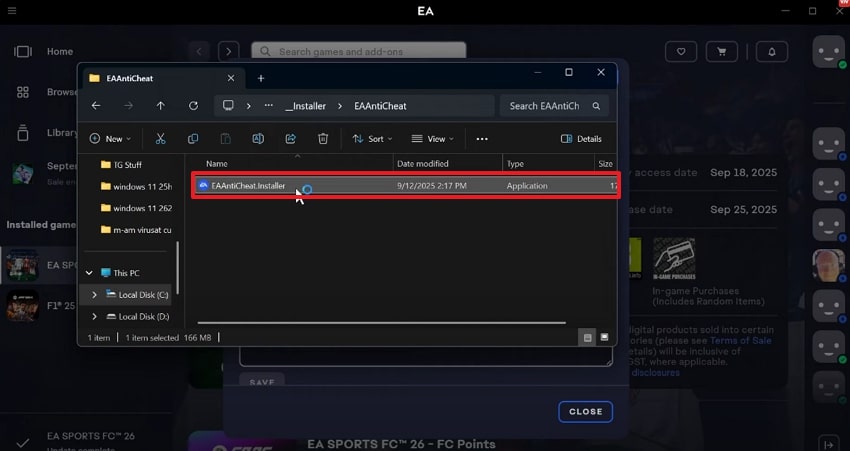The image size is (850, 451).
Task: Click the 9/12/2025 2:17 PM date cell
Action: (x=432, y=185)
